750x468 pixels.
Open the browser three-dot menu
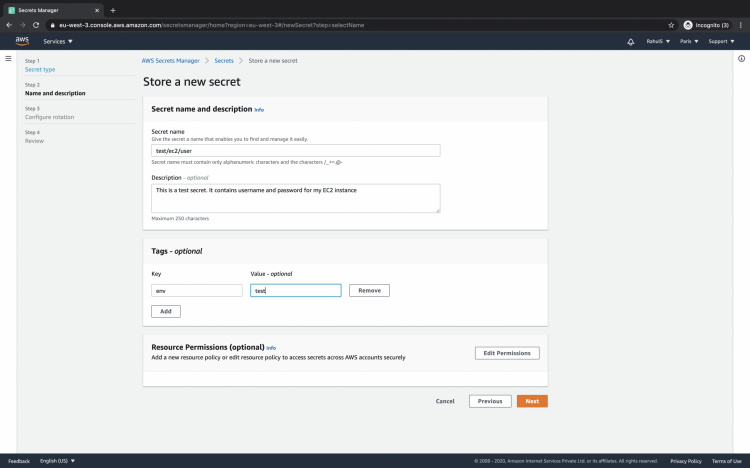pyautogui.click(x=740, y=24)
